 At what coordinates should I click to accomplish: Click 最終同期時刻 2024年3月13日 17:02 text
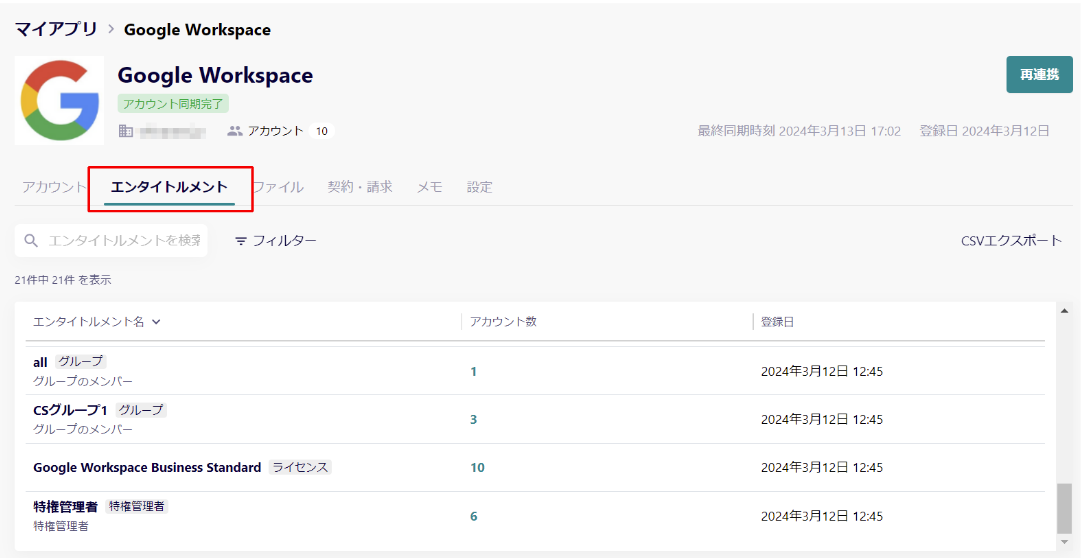pos(799,131)
